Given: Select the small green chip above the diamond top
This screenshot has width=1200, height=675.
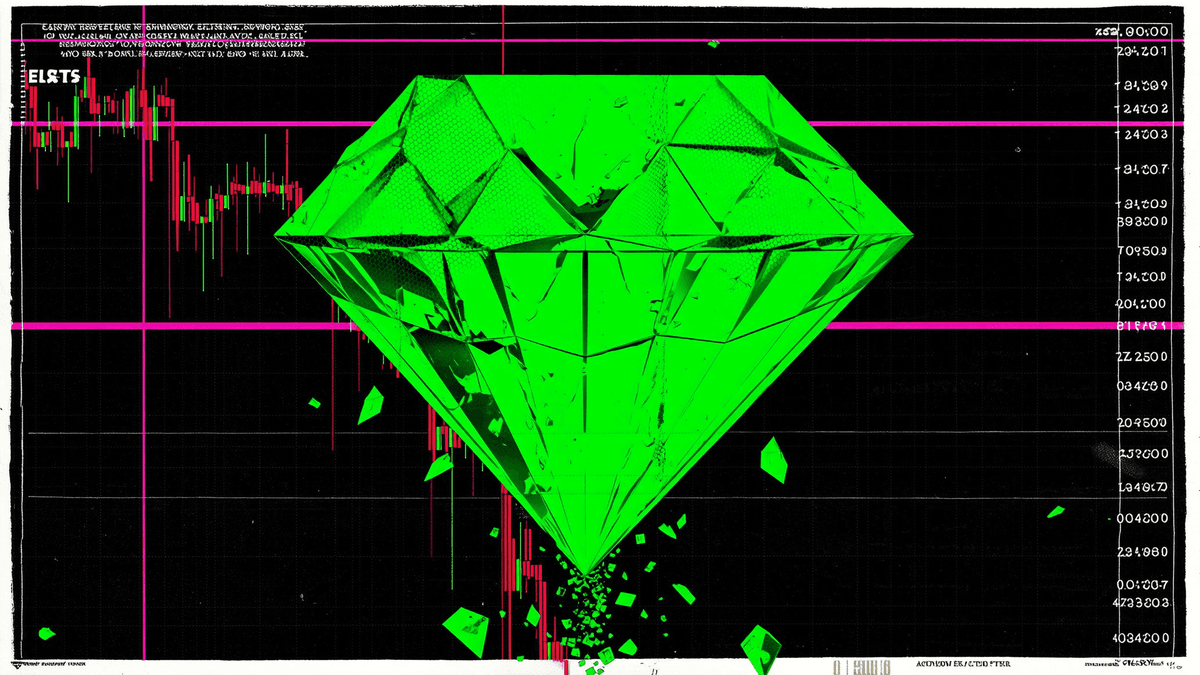Looking at the screenshot, I should pyautogui.click(x=713, y=43).
